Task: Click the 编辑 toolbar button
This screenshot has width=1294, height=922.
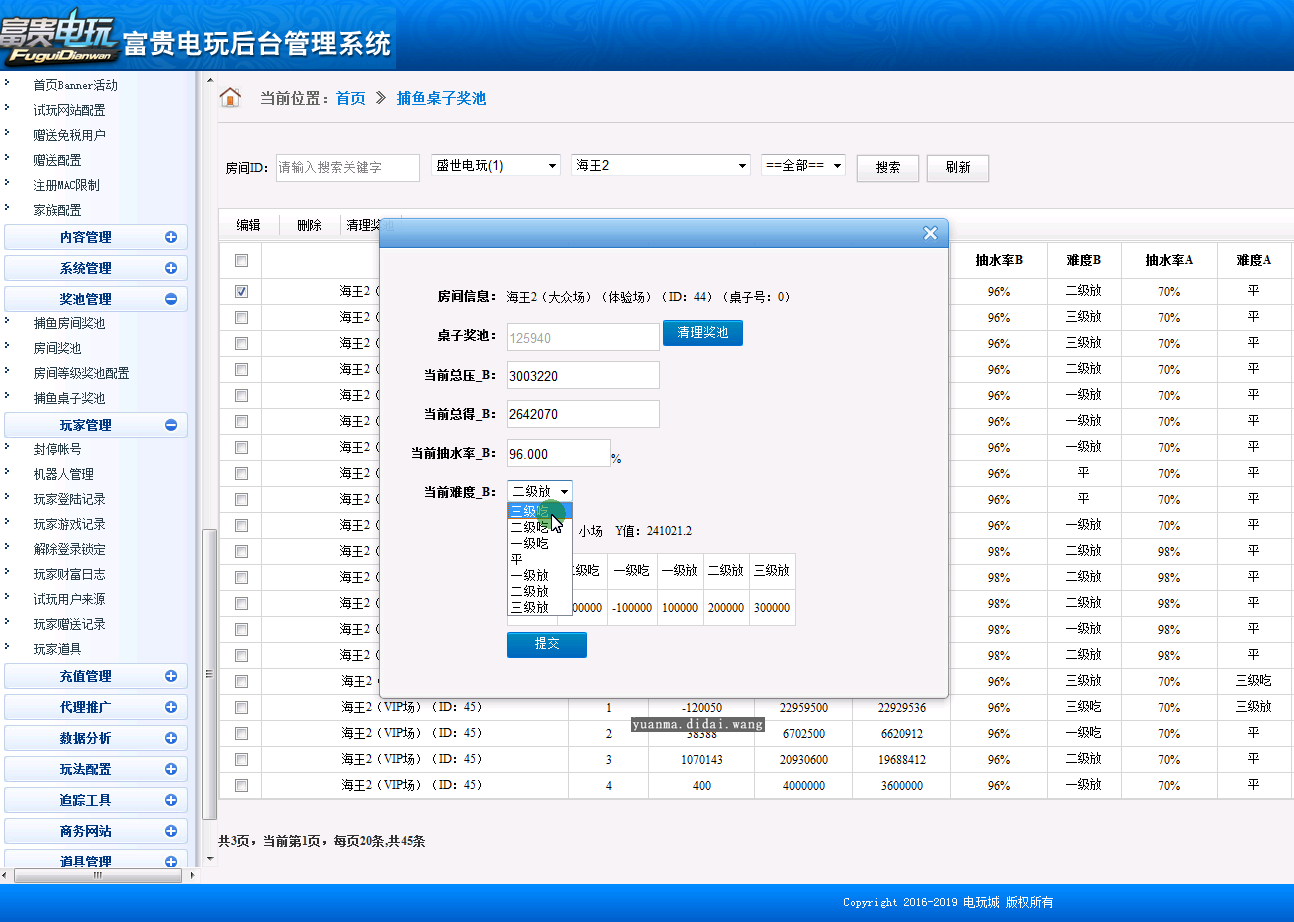Action: (248, 225)
